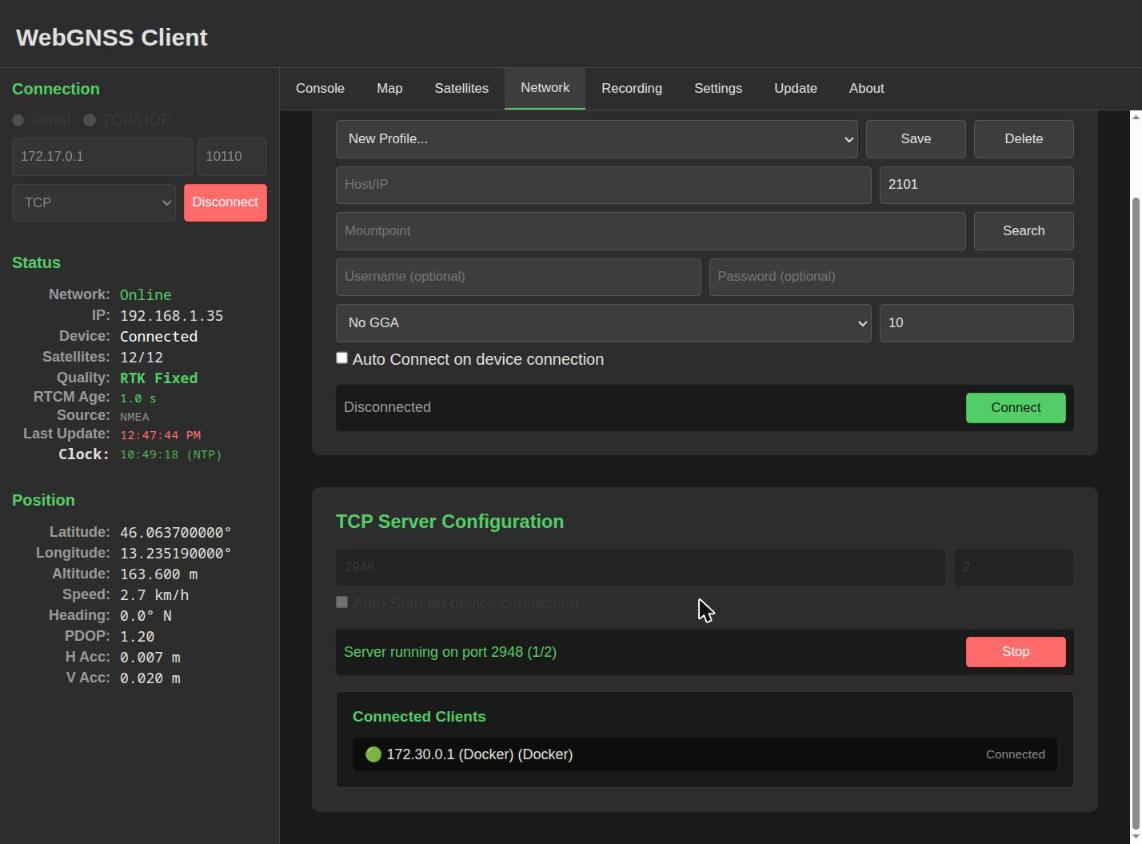Click the H Acc value 0.007 m
Image resolution: width=1142 pixels, height=844 pixels.
150,658
